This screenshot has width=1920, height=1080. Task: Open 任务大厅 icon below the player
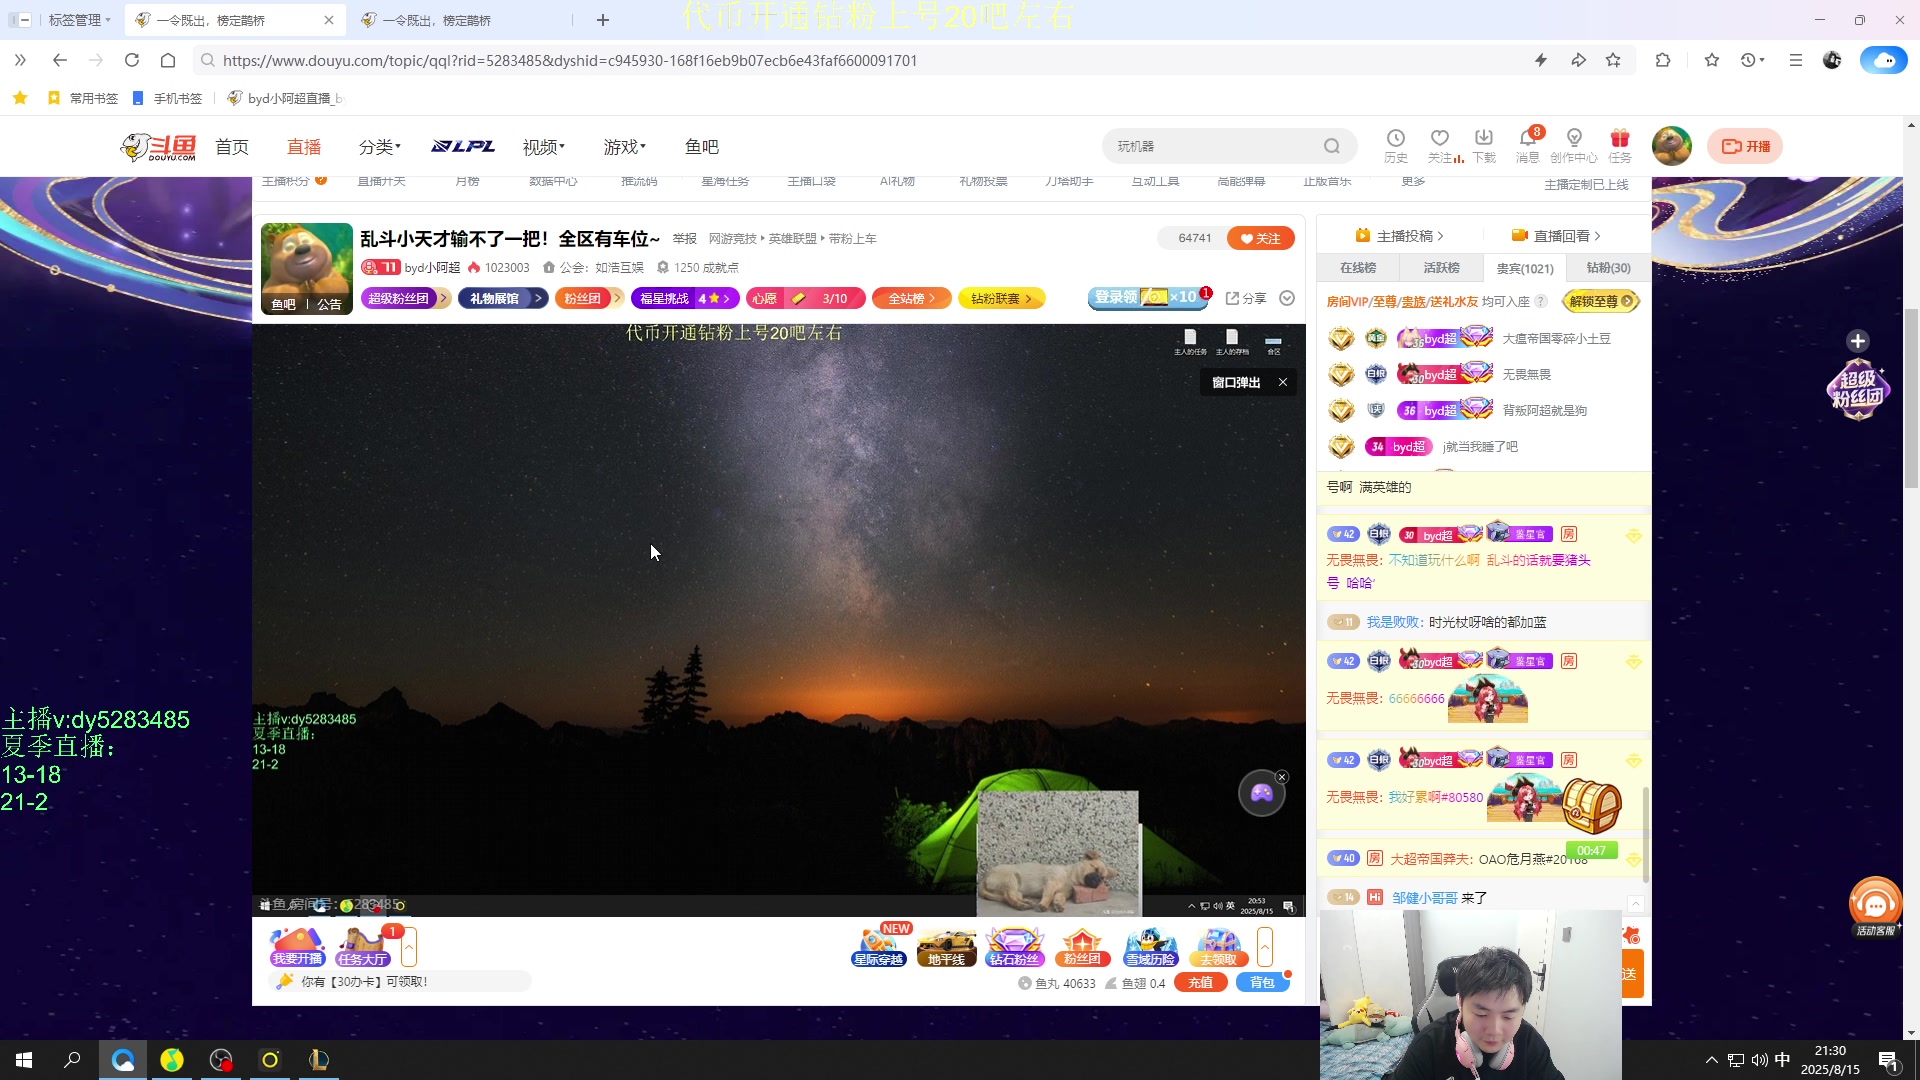click(363, 946)
